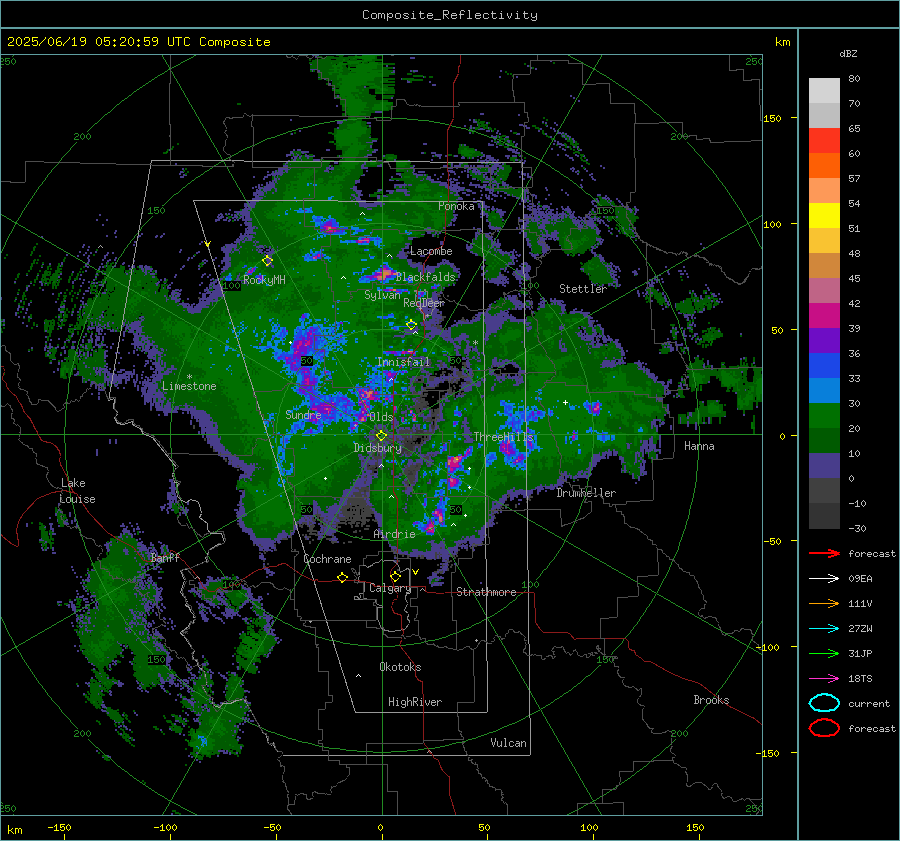Viewport: 900px width, 841px height.
Task: Click the Okotoks town label
Action: tap(400, 667)
